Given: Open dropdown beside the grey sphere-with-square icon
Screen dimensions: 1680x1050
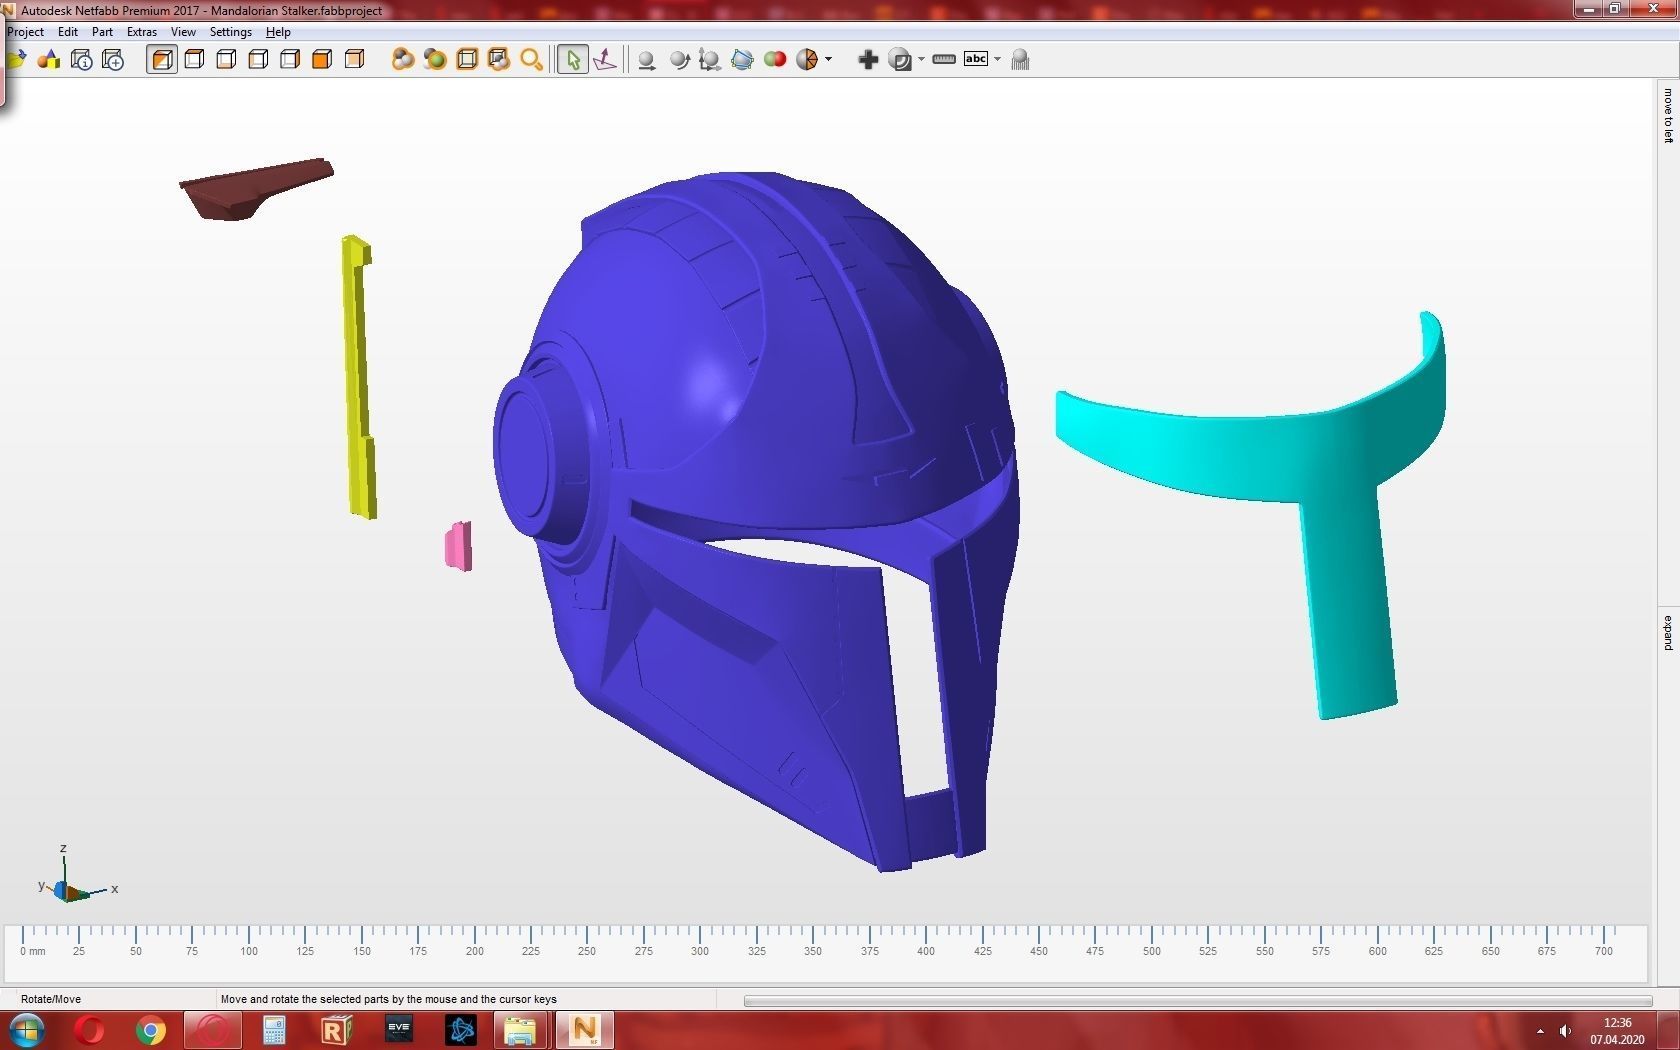Looking at the screenshot, I should click(921, 60).
